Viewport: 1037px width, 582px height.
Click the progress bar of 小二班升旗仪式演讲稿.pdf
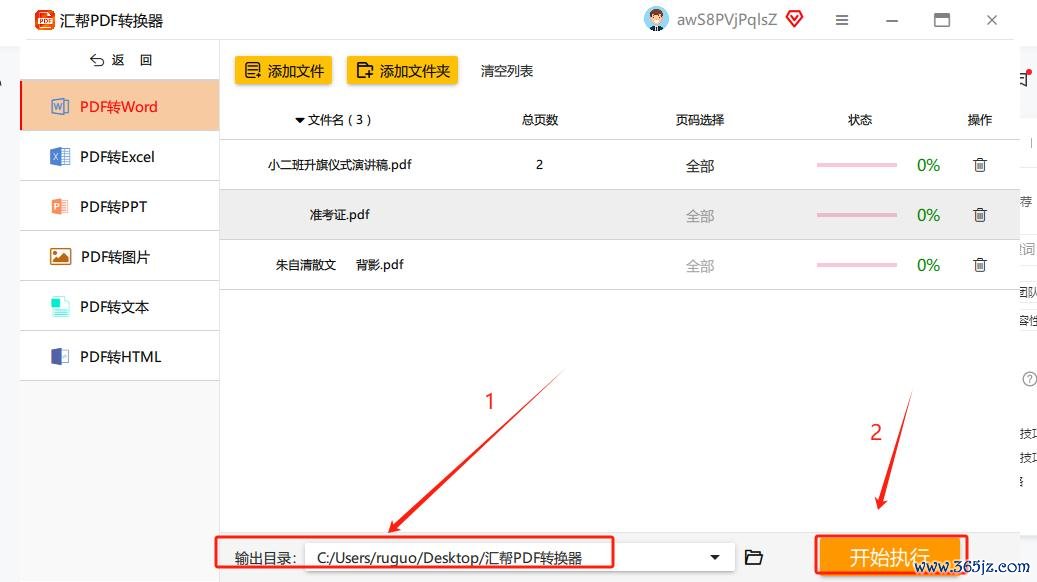[856, 165]
